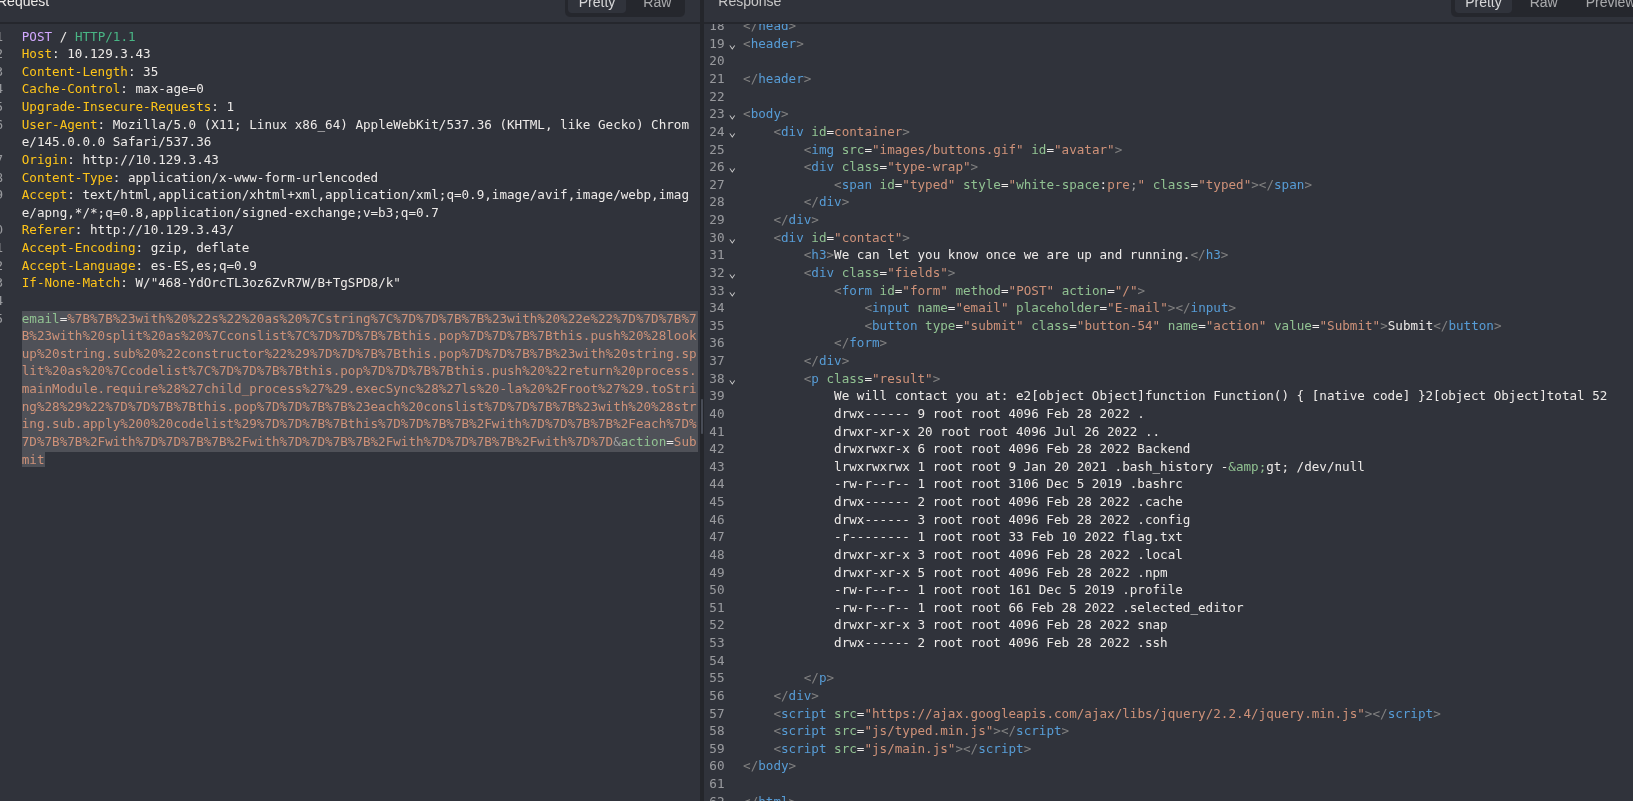The height and width of the screenshot is (801, 1633).
Task: Click the Origin: http://10.129.3.43 header
Action: tap(120, 160)
